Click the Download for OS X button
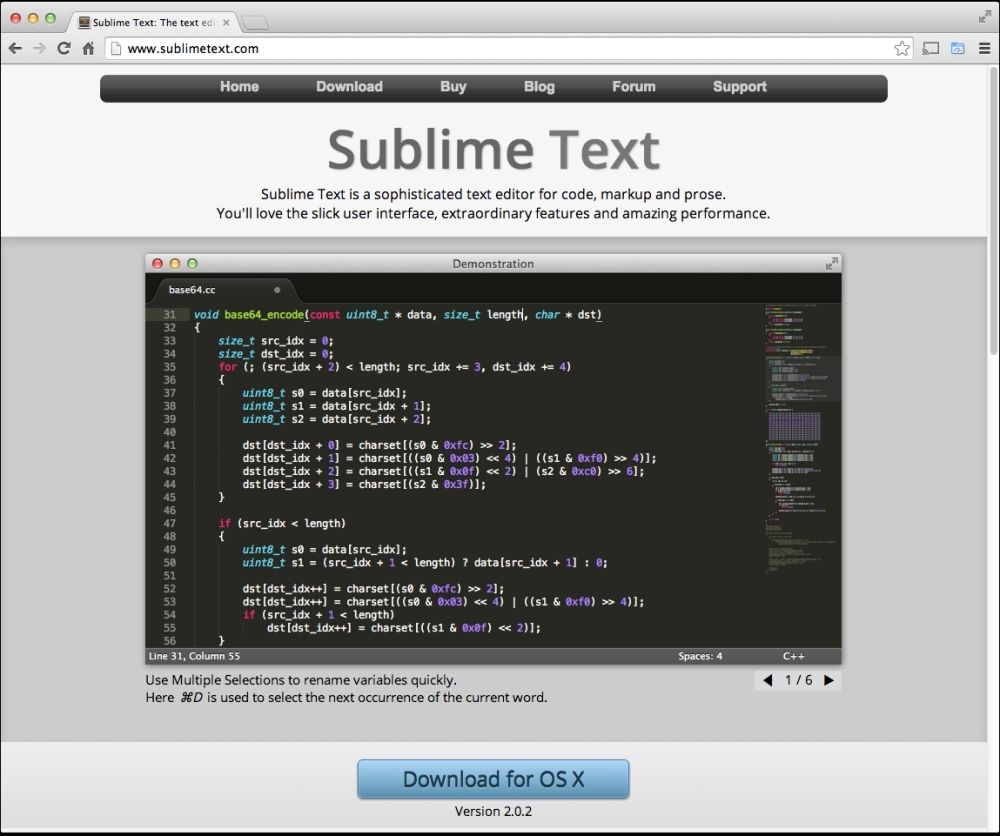 click(493, 779)
